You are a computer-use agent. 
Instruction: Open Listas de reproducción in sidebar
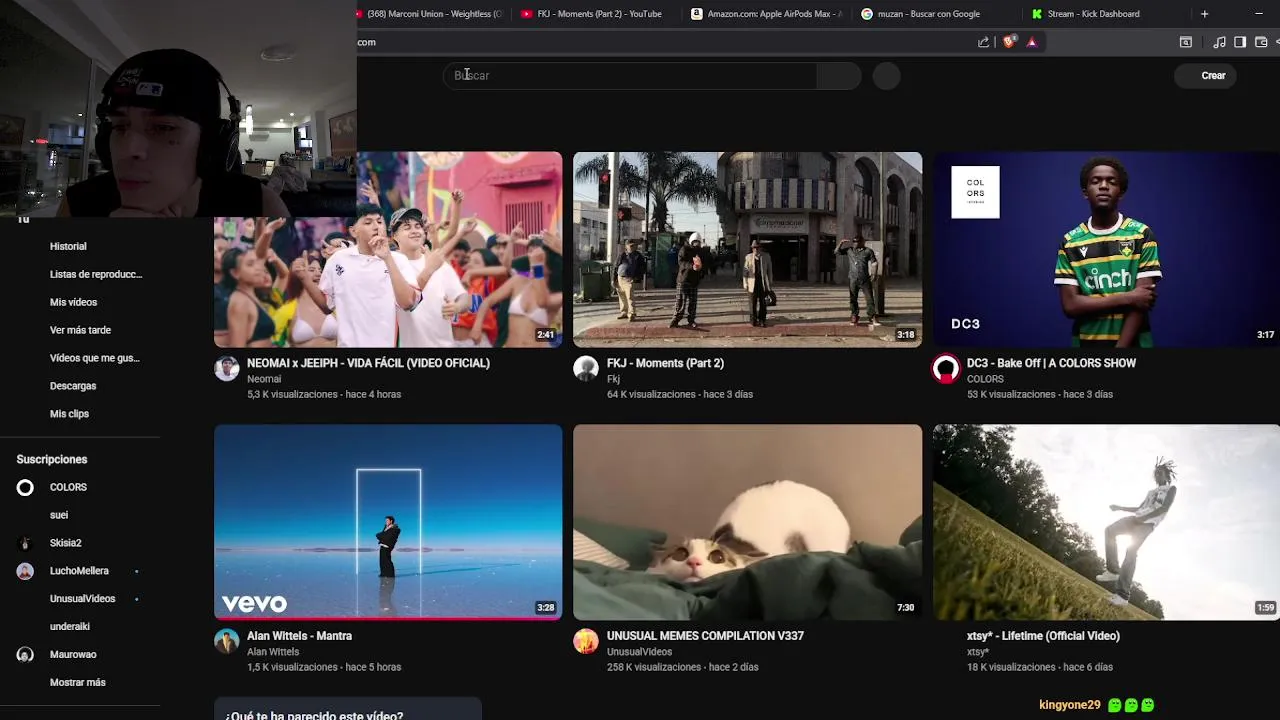point(96,274)
